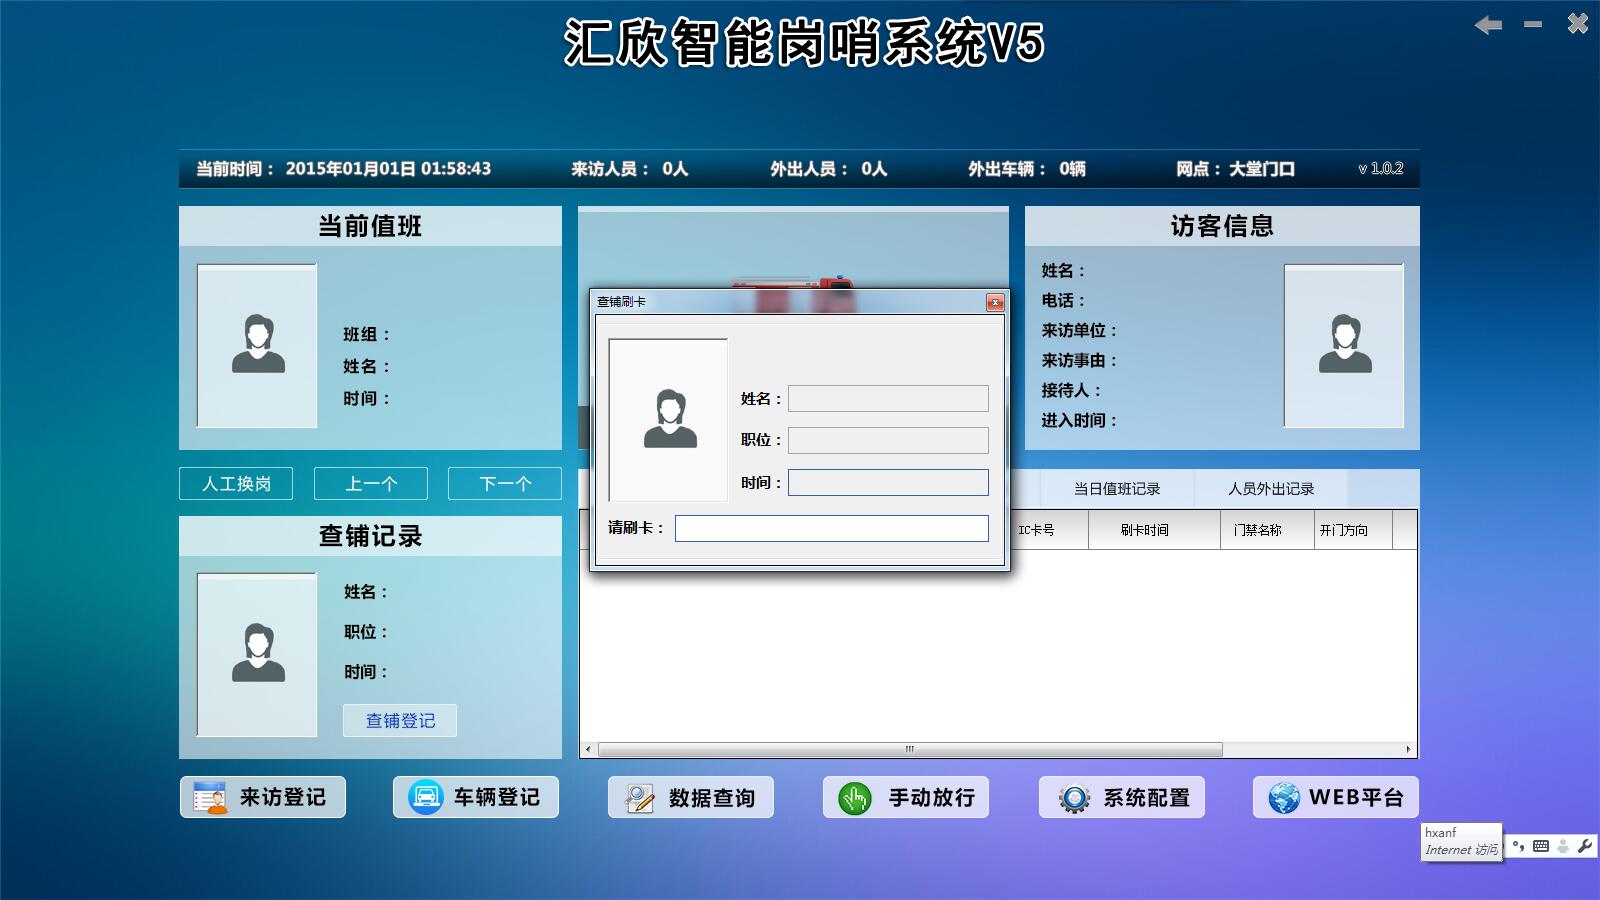Viewport: 1600px width, 900px height.
Task: Click the back arrow icon at top right
Action: [x=1488, y=25]
